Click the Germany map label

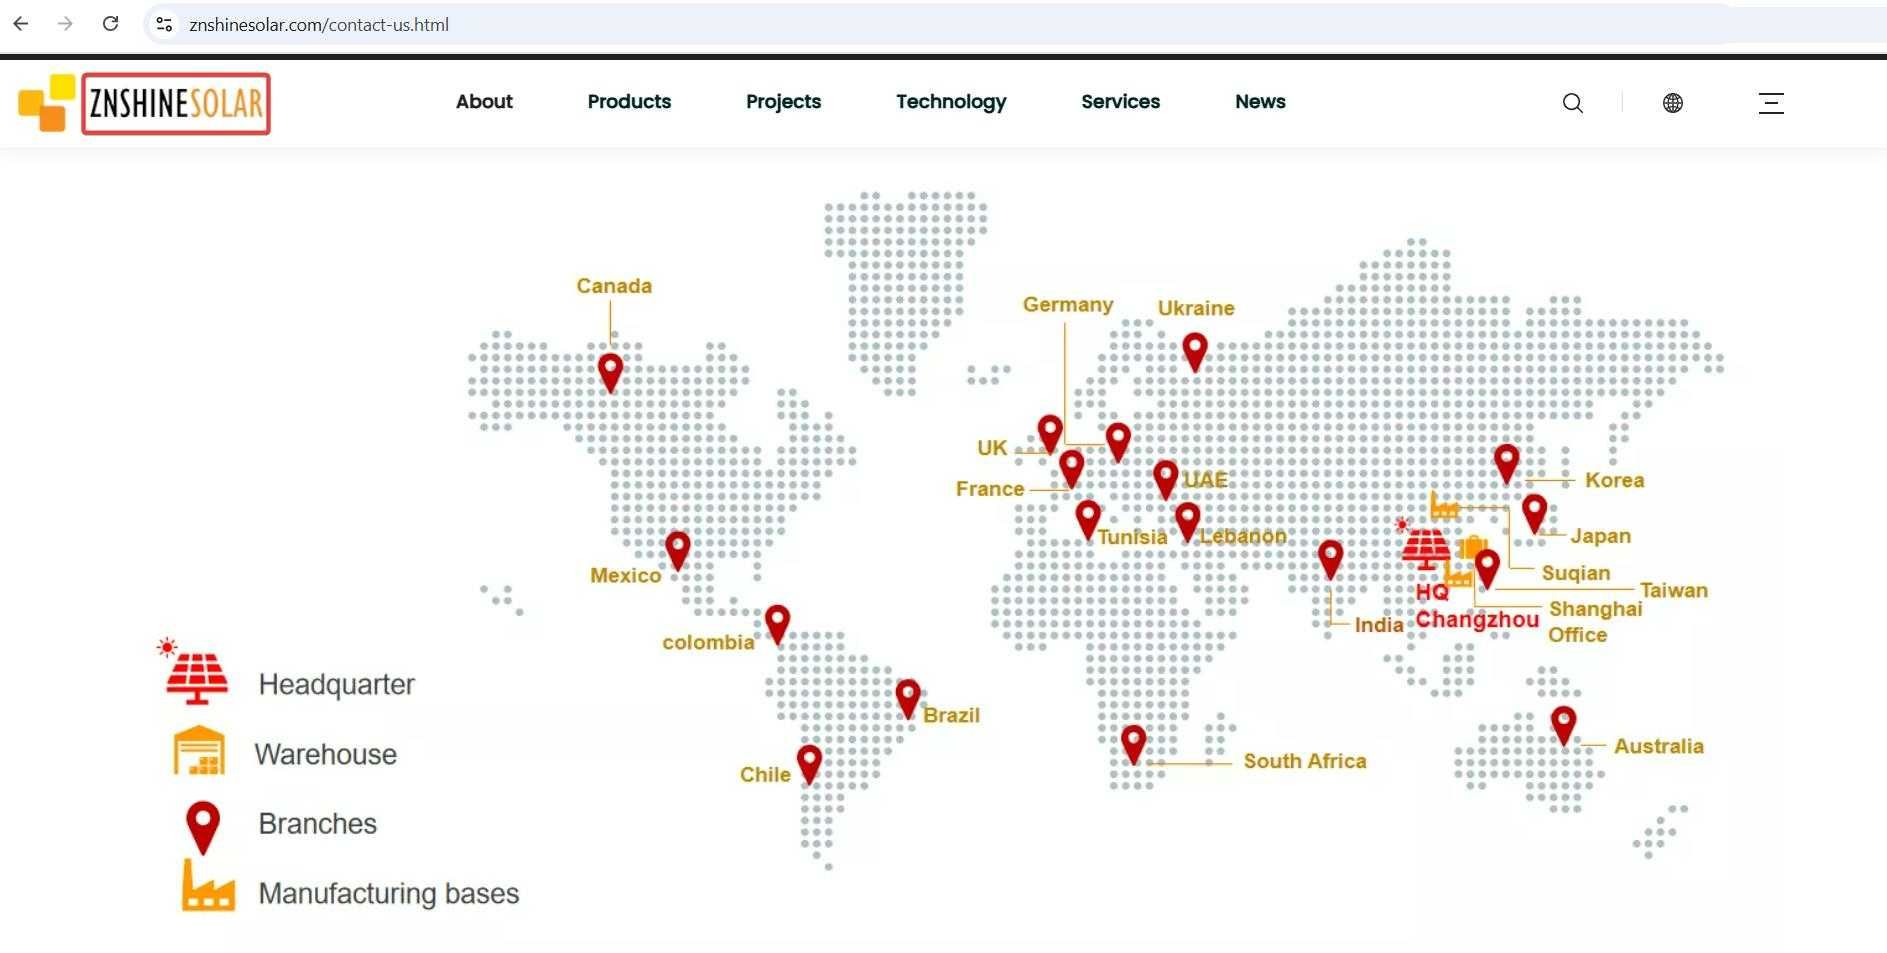(1068, 304)
